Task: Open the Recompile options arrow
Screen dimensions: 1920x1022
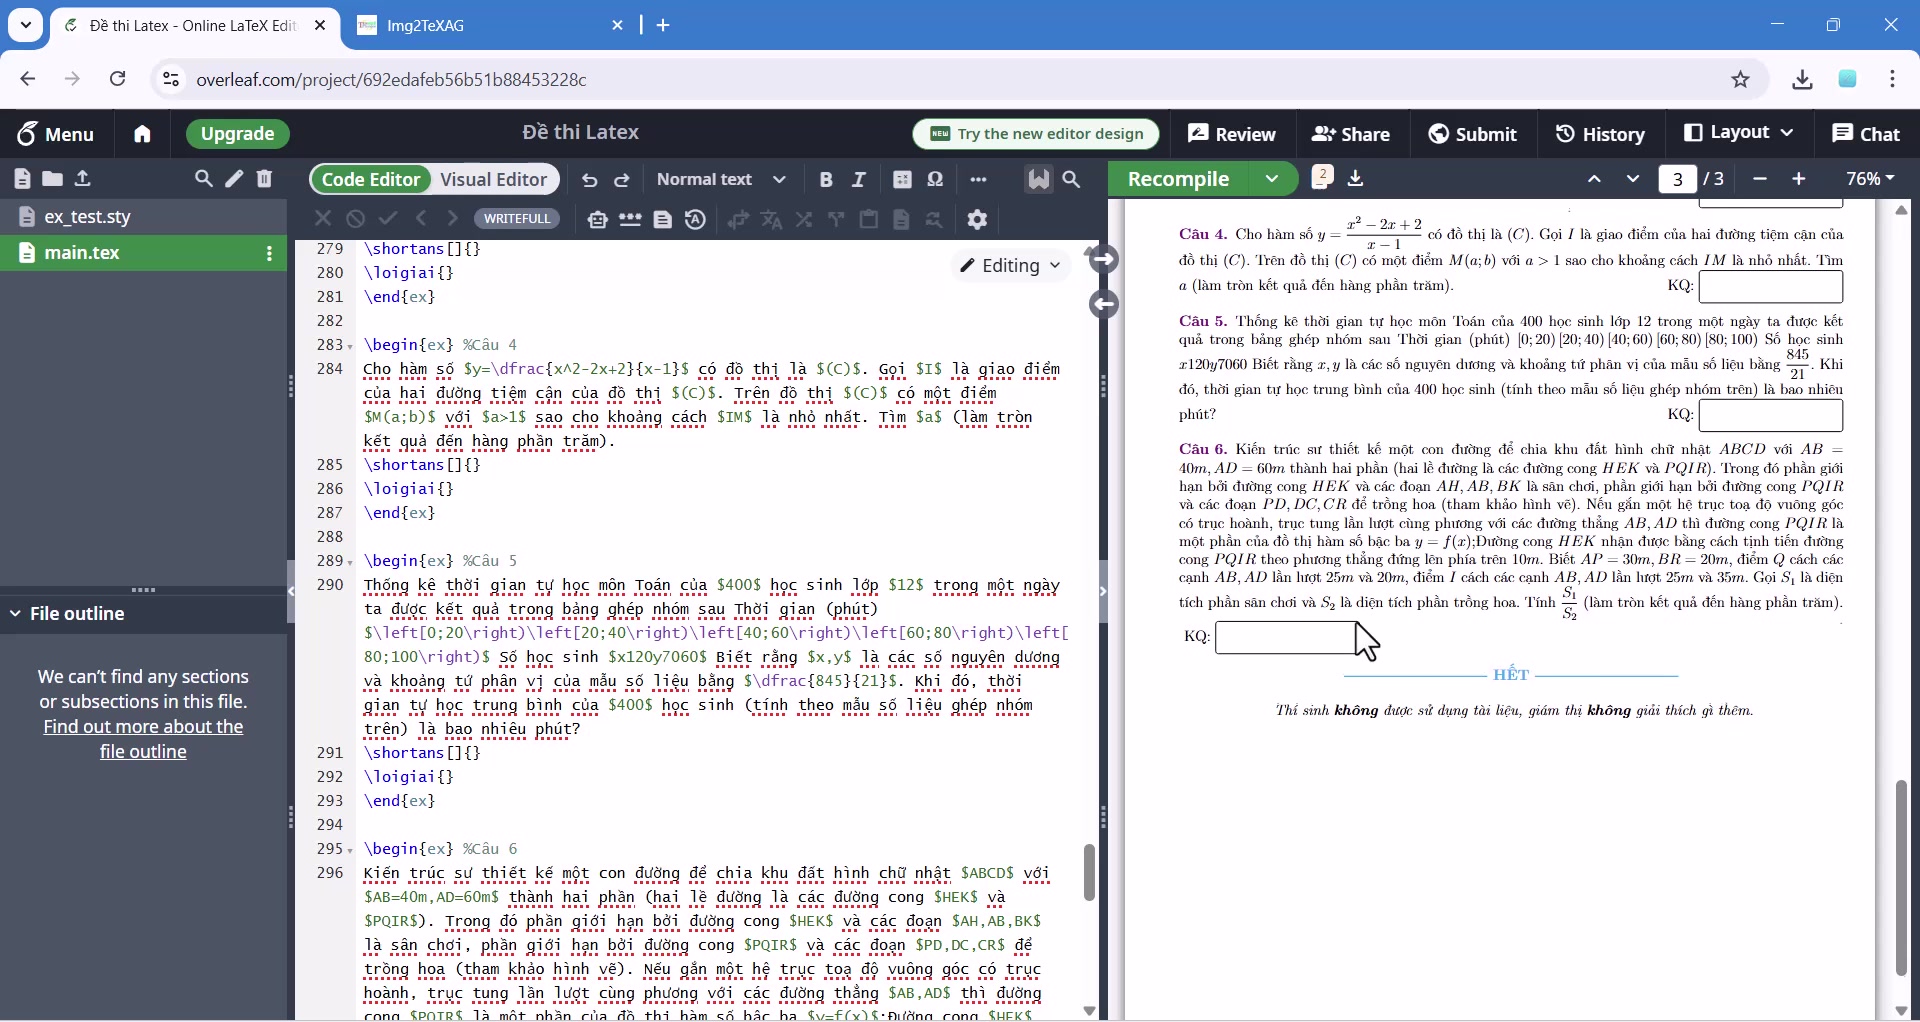Action: pyautogui.click(x=1272, y=179)
